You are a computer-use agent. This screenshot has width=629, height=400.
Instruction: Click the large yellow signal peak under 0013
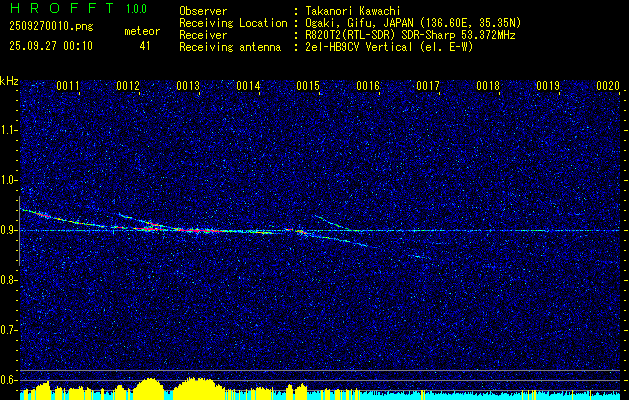click(197, 388)
